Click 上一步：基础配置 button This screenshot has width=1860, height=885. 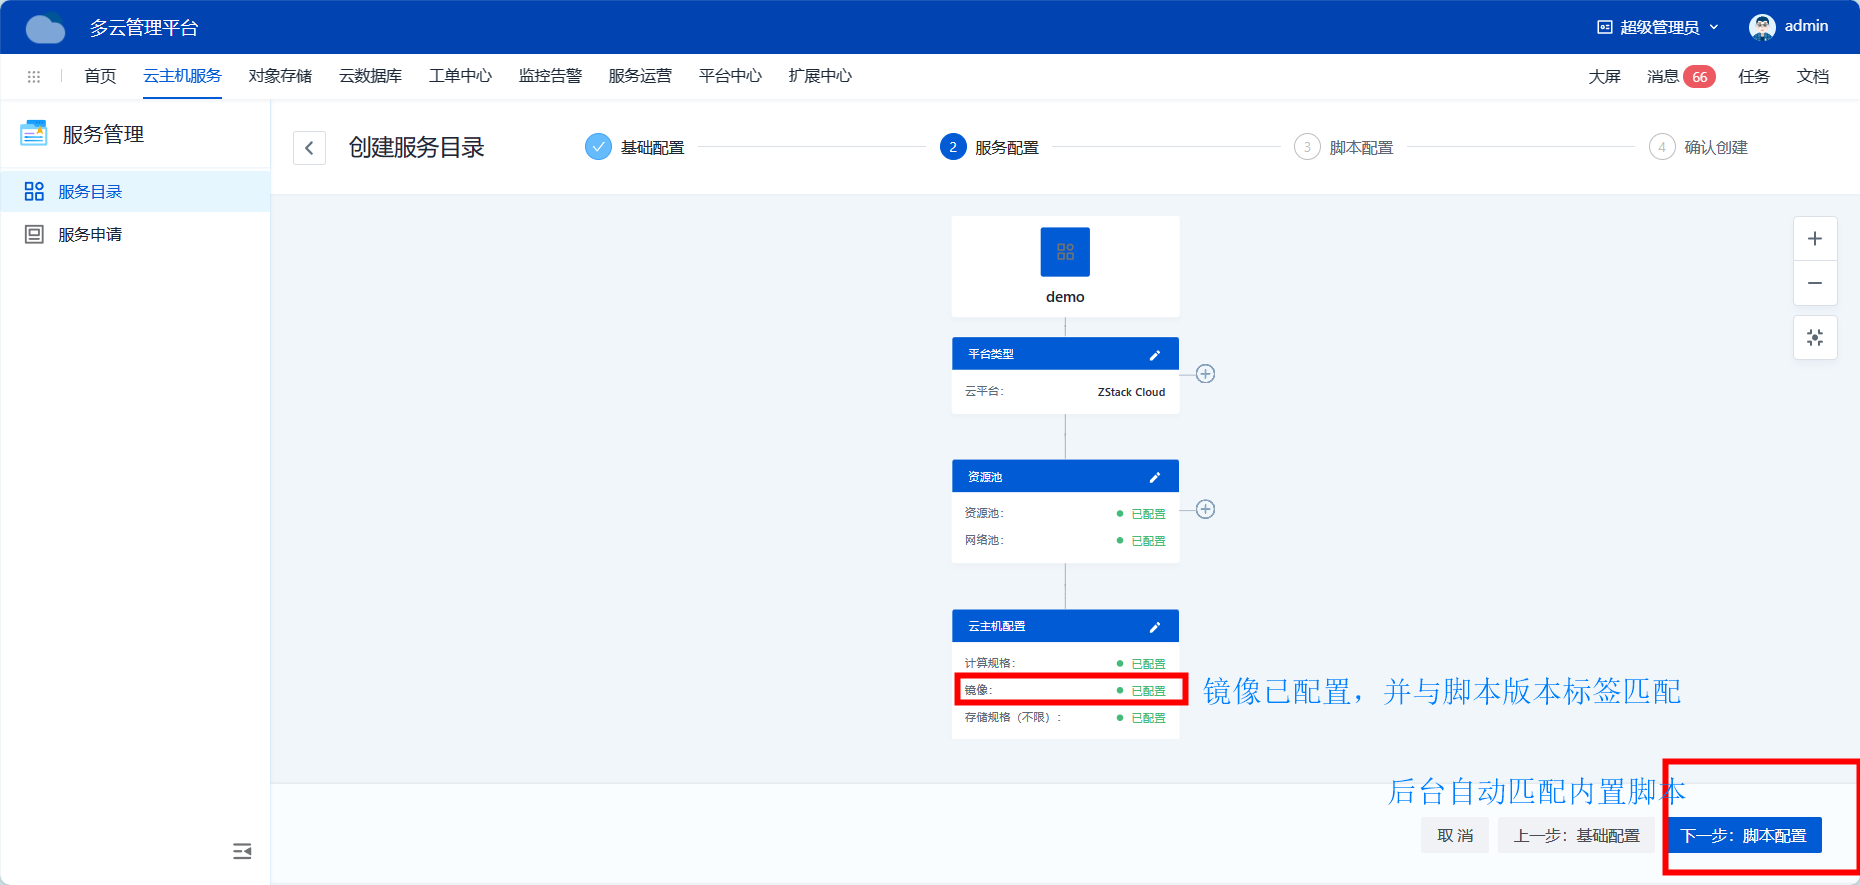(1576, 836)
